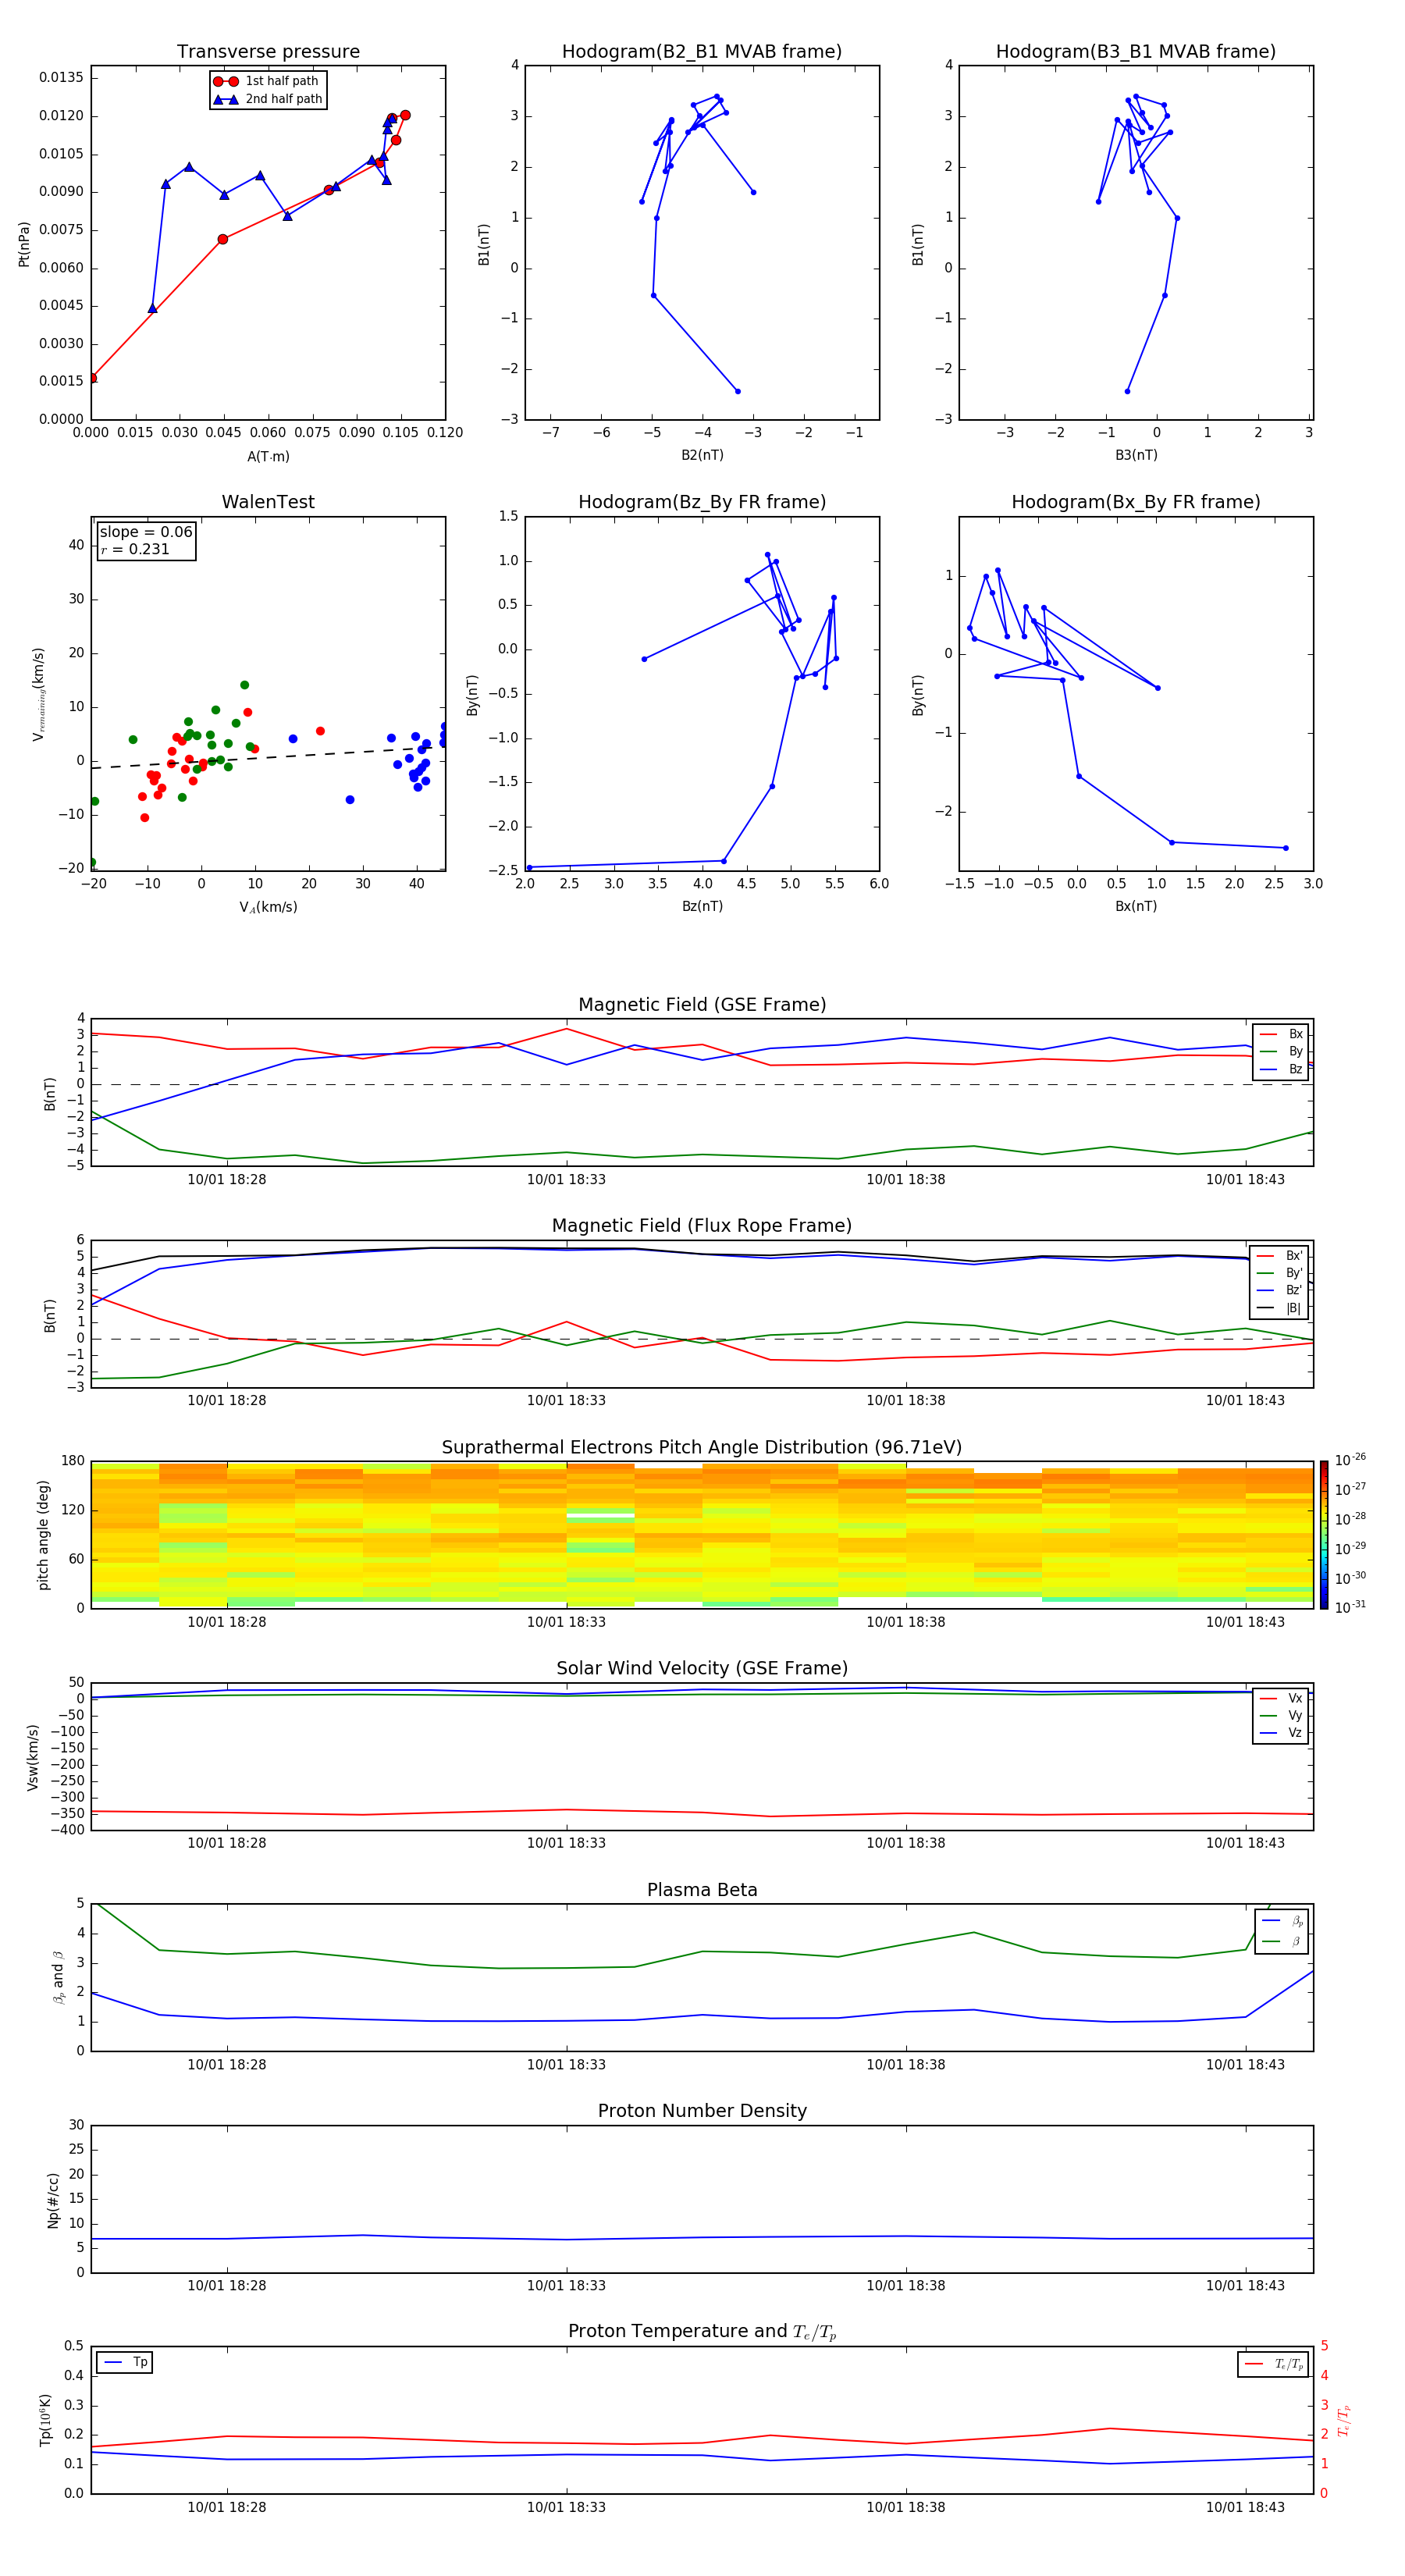
Task: Select the 'Hodogram(B3_B1 MVAB frame)' title
Action: (1136, 51)
